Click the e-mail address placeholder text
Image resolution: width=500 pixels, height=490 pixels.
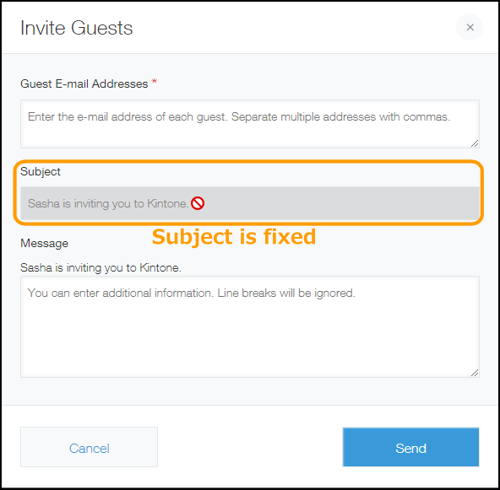[239, 117]
